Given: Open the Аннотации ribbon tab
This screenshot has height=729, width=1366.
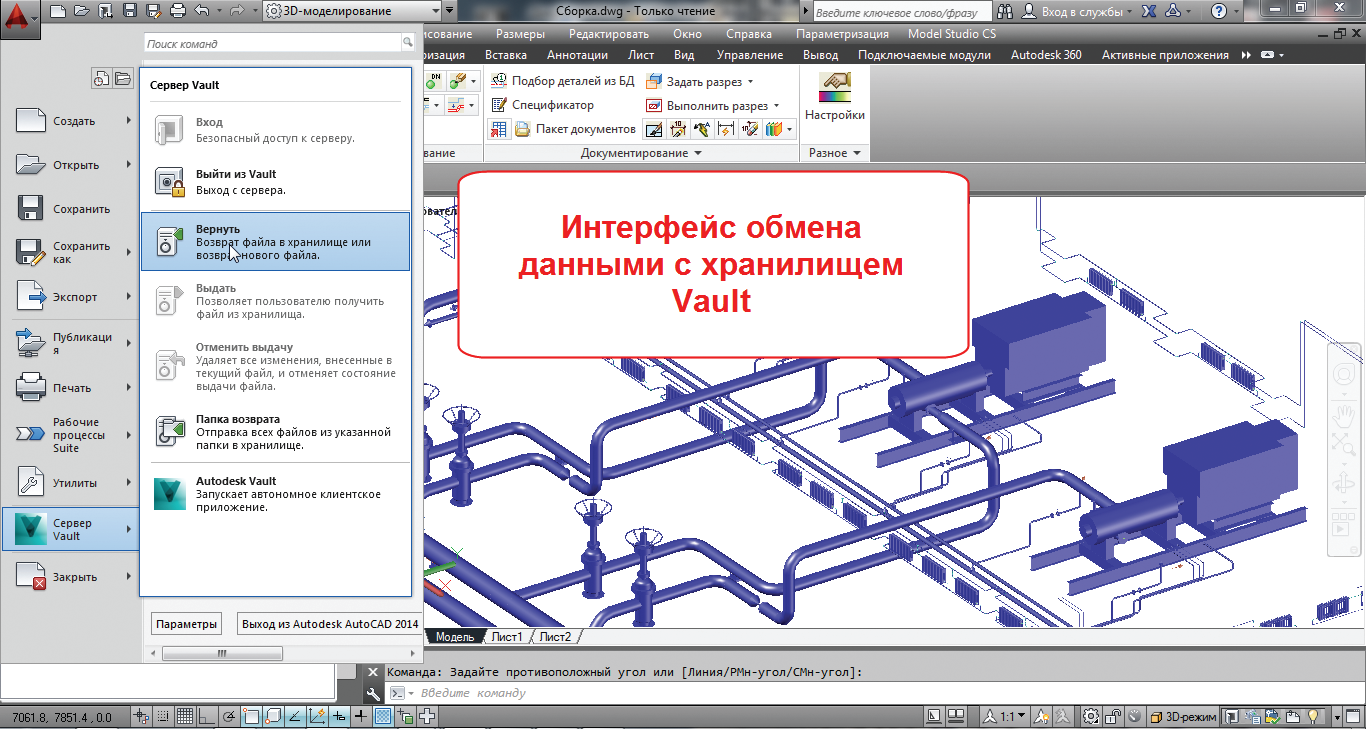Looking at the screenshot, I should (577, 55).
